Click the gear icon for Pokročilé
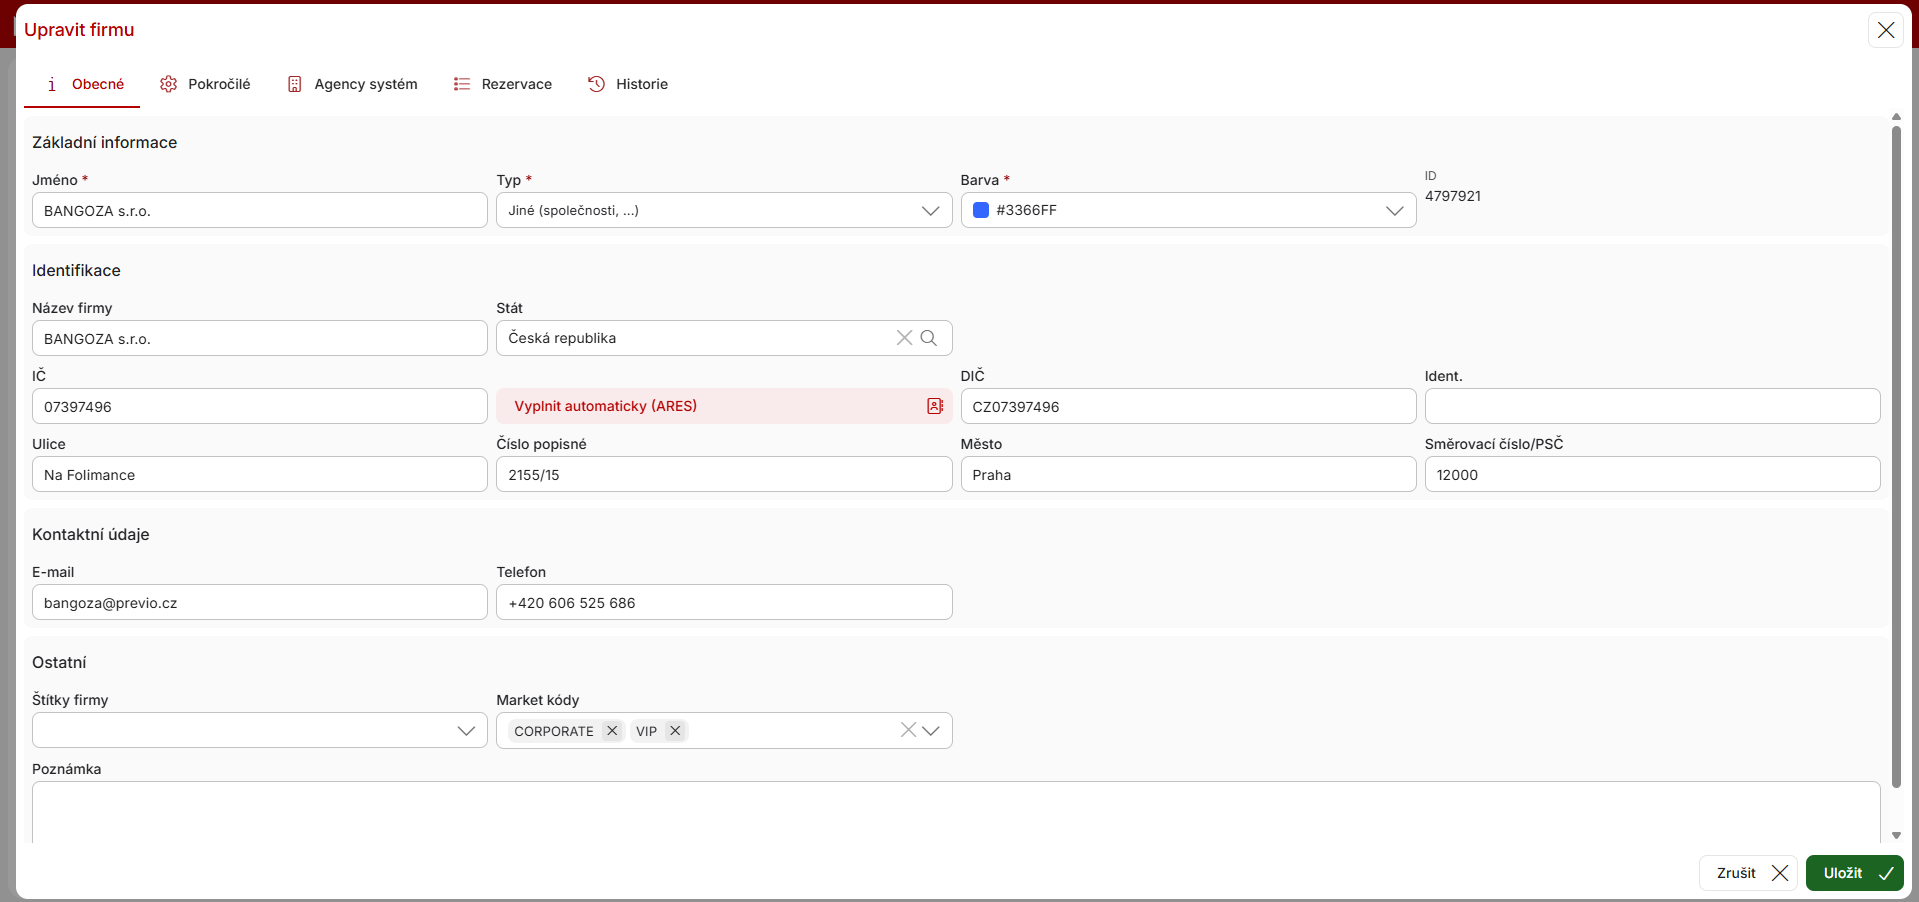Image resolution: width=1919 pixels, height=902 pixels. click(169, 84)
